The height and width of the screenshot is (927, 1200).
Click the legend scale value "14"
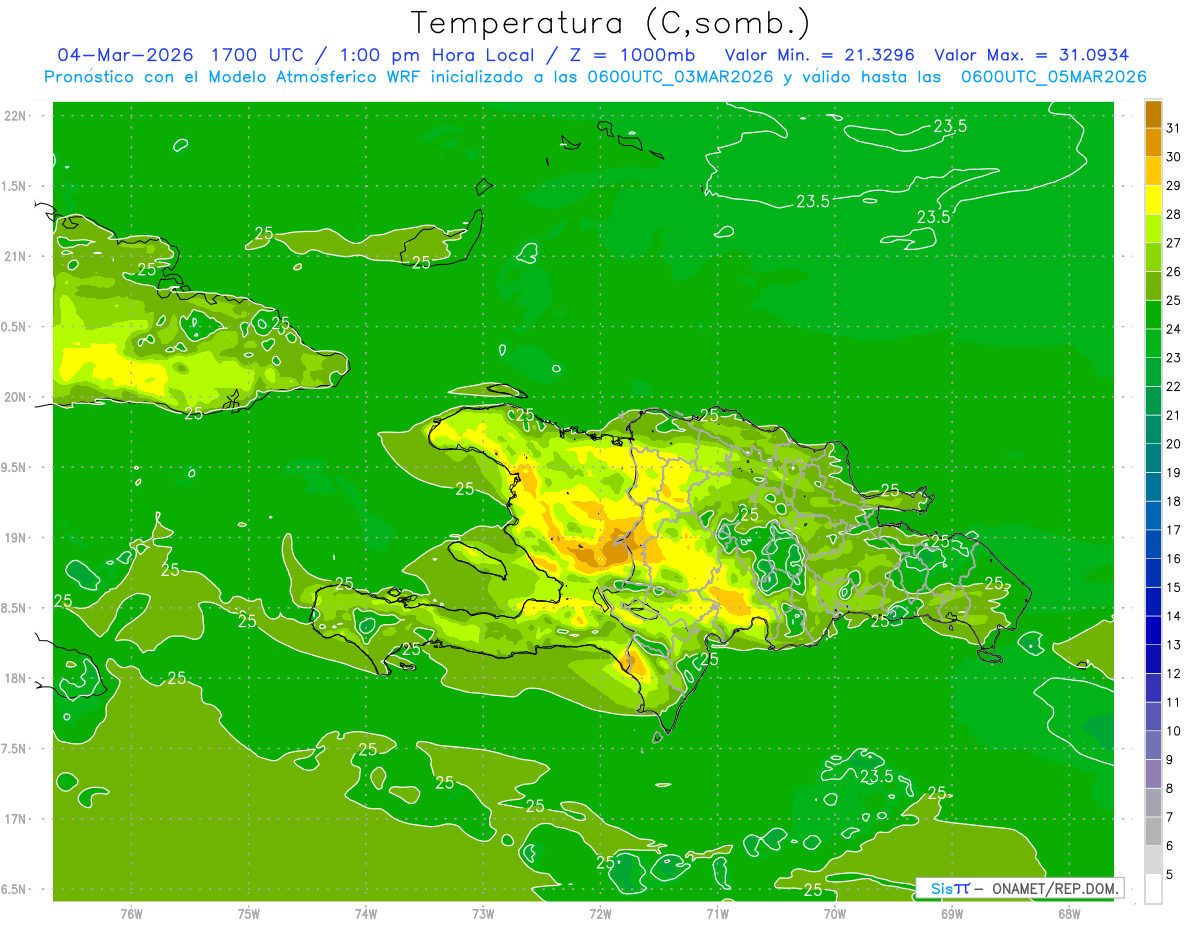pos(1173,616)
